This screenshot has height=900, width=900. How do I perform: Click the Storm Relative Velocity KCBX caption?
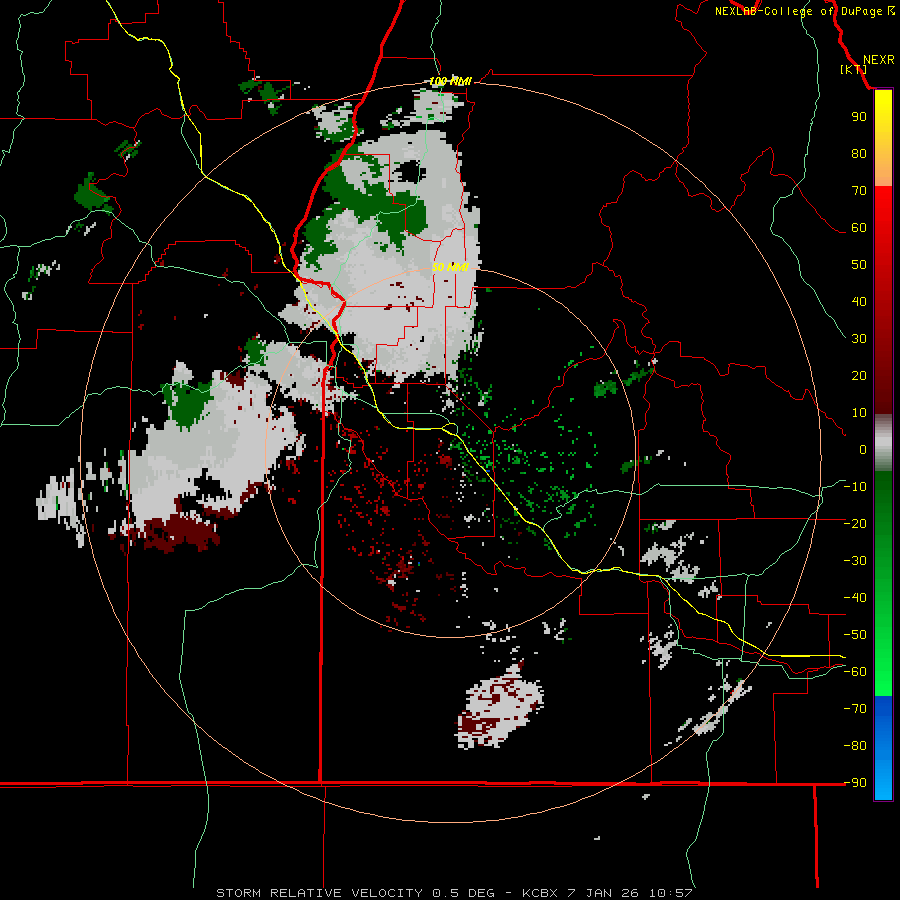454,893
